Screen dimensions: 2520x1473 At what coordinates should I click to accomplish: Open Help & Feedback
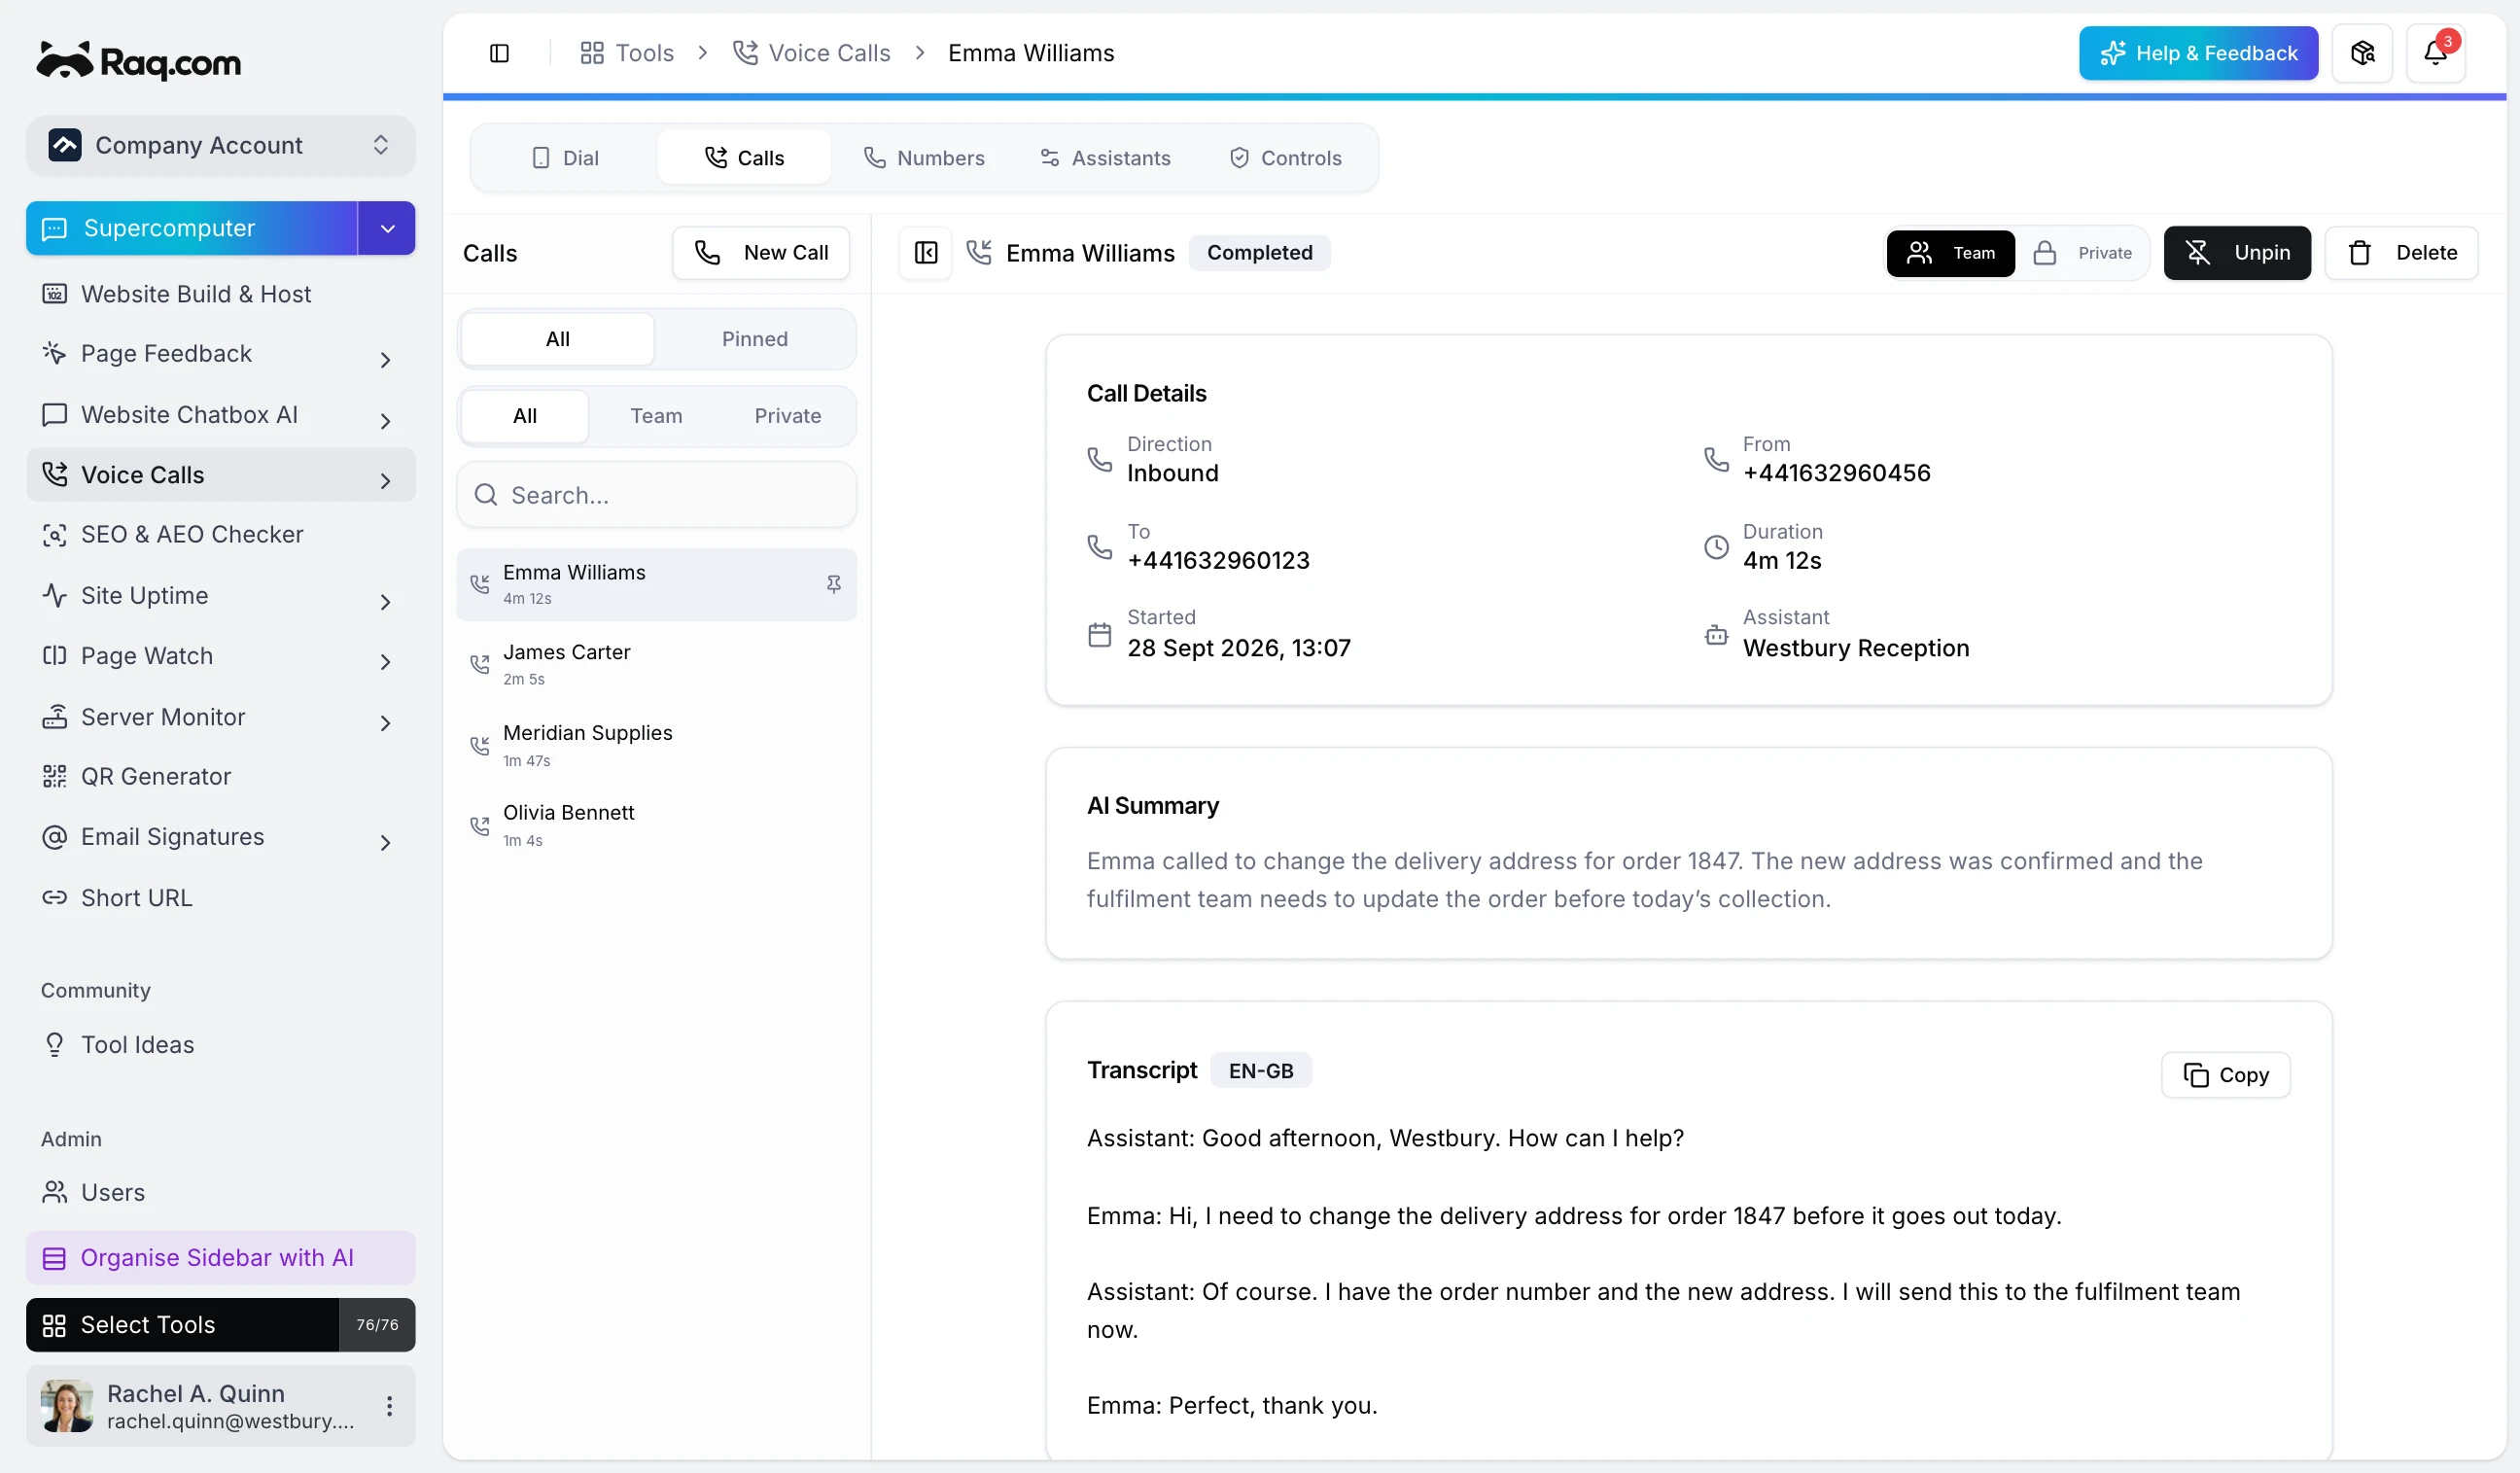(2198, 53)
